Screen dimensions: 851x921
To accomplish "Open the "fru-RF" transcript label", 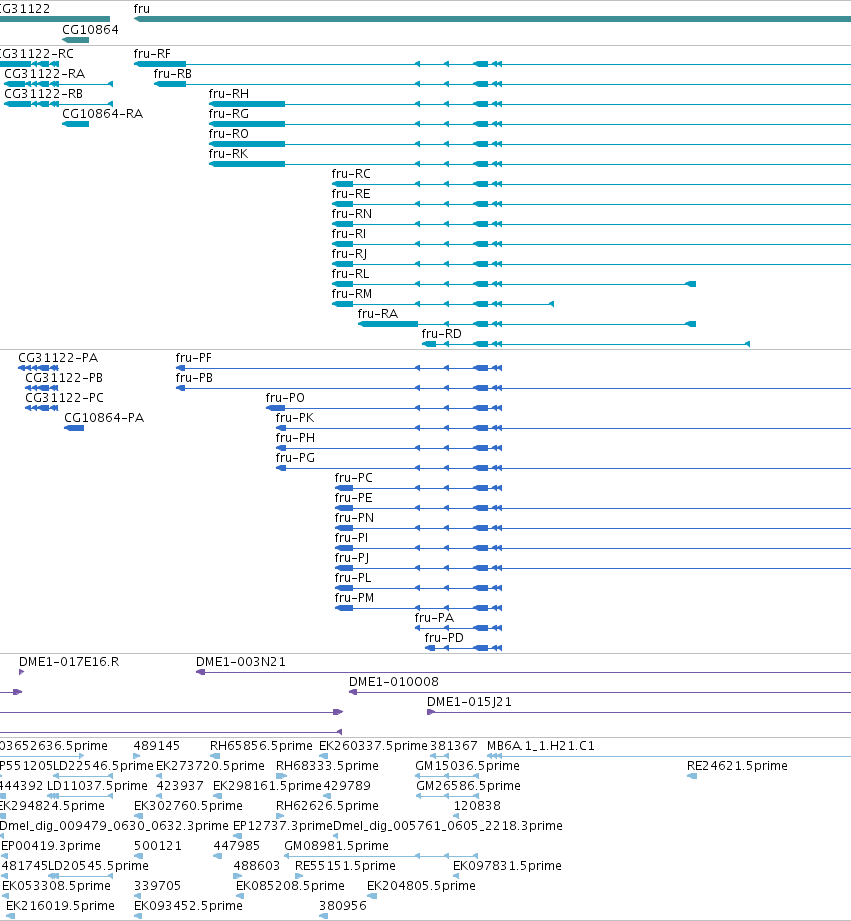I will pyautogui.click(x=152, y=53).
